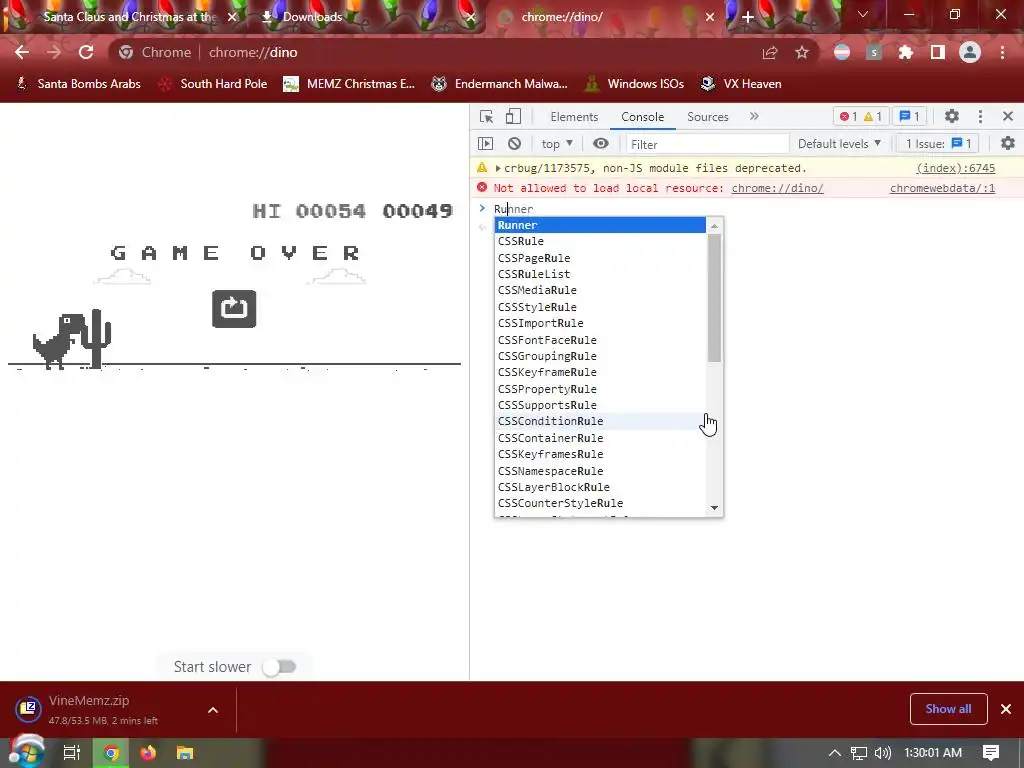This screenshot has width=1024, height=768.
Task: Clear the console
Action: coord(515,144)
